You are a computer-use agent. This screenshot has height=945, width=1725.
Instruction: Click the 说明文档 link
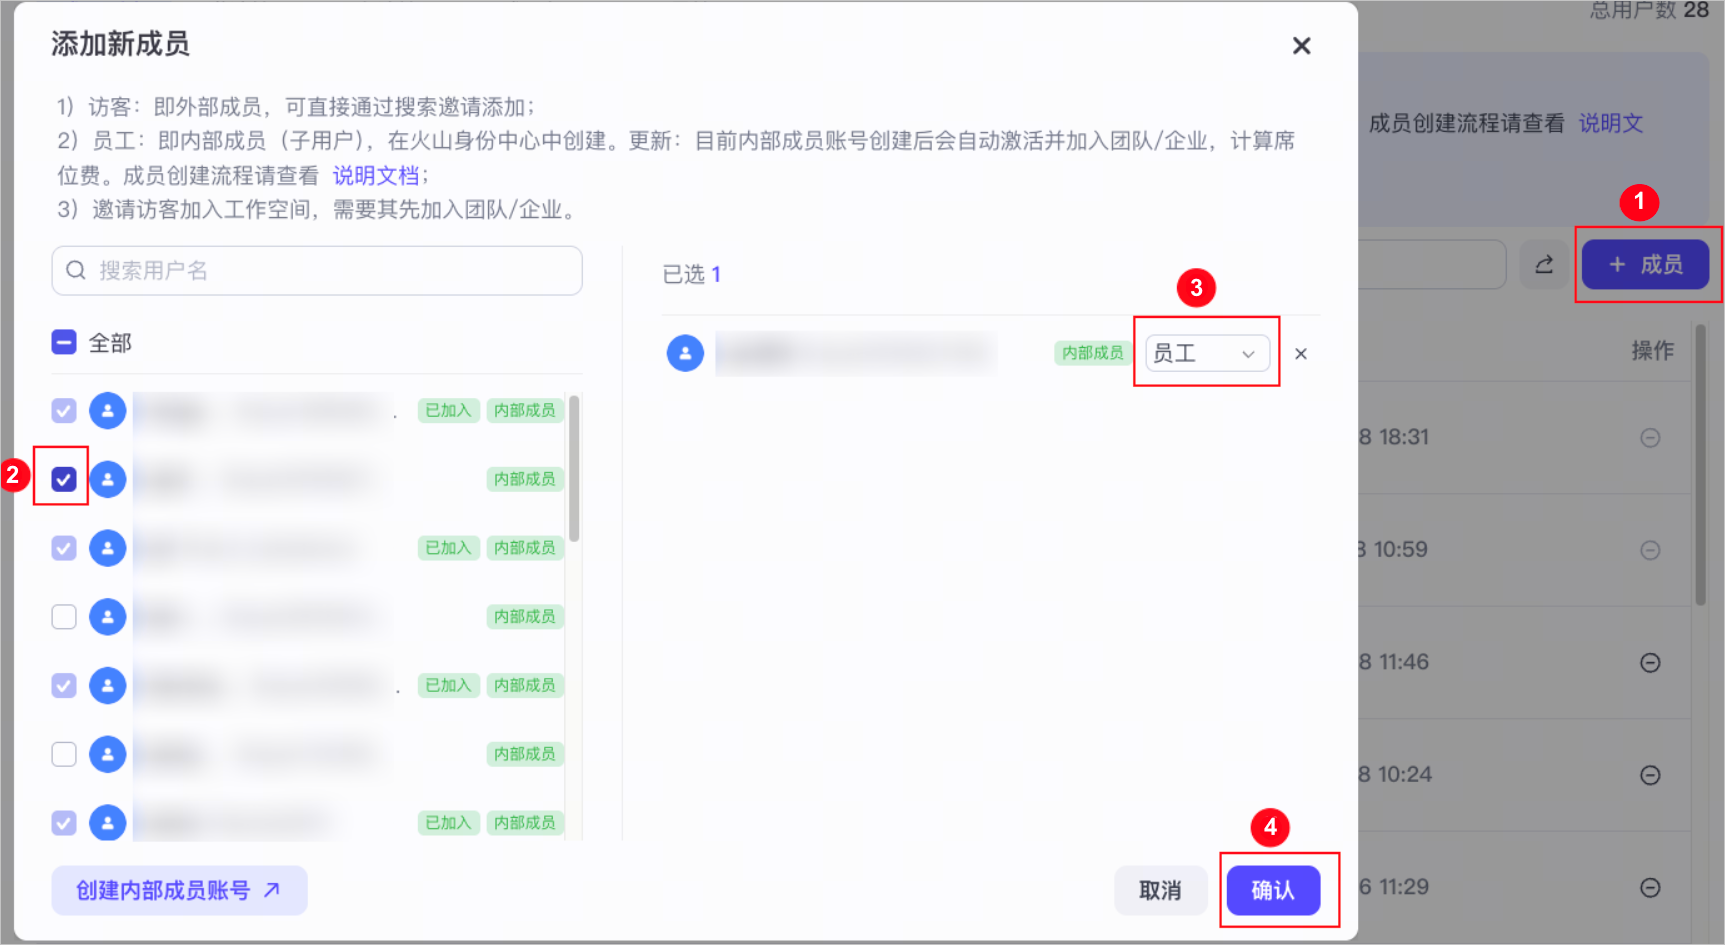click(375, 176)
